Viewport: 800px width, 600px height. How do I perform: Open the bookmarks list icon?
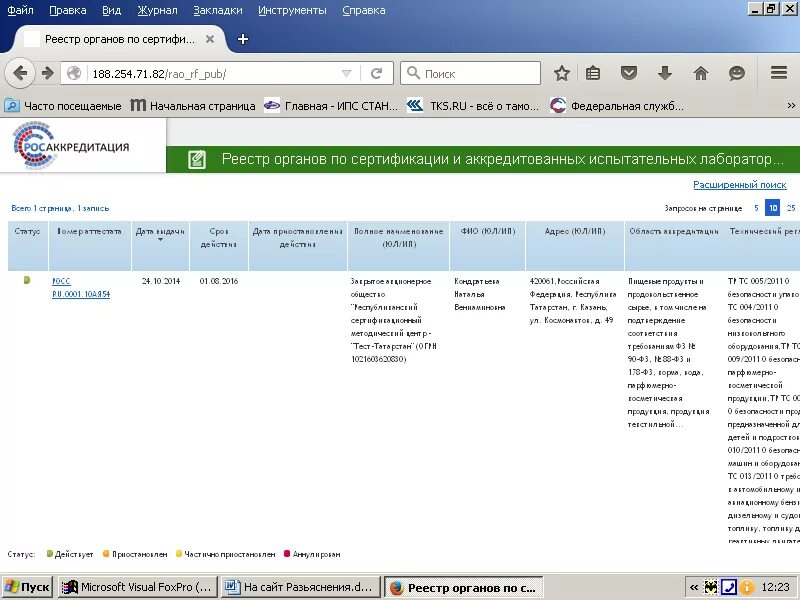(x=593, y=73)
